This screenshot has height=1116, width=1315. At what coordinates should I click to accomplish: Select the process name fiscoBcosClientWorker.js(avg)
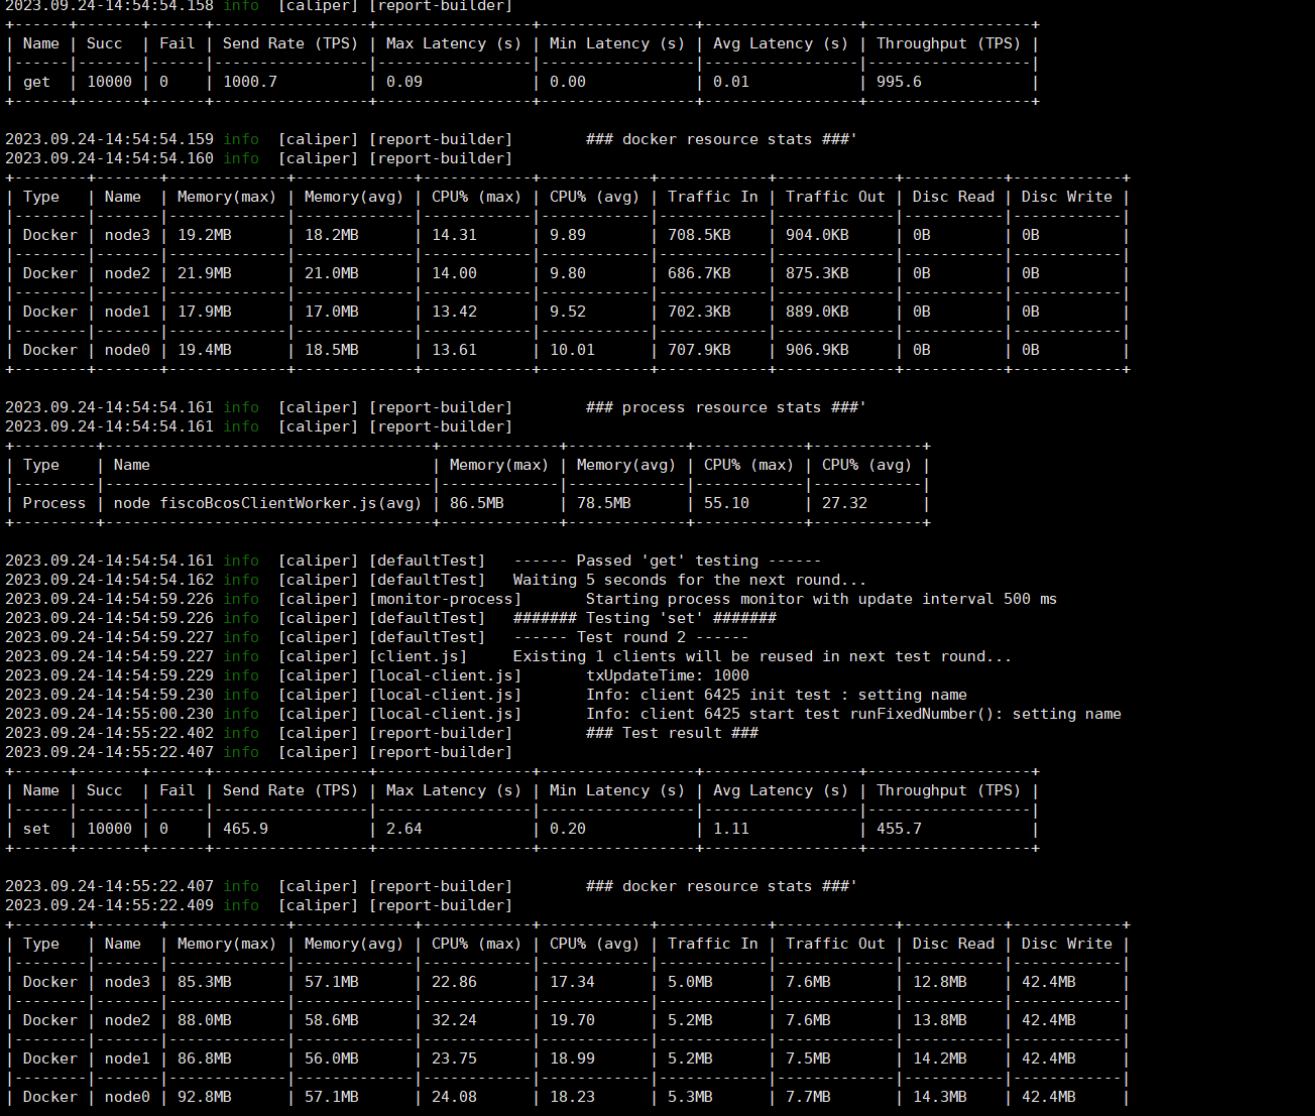[290, 503]
